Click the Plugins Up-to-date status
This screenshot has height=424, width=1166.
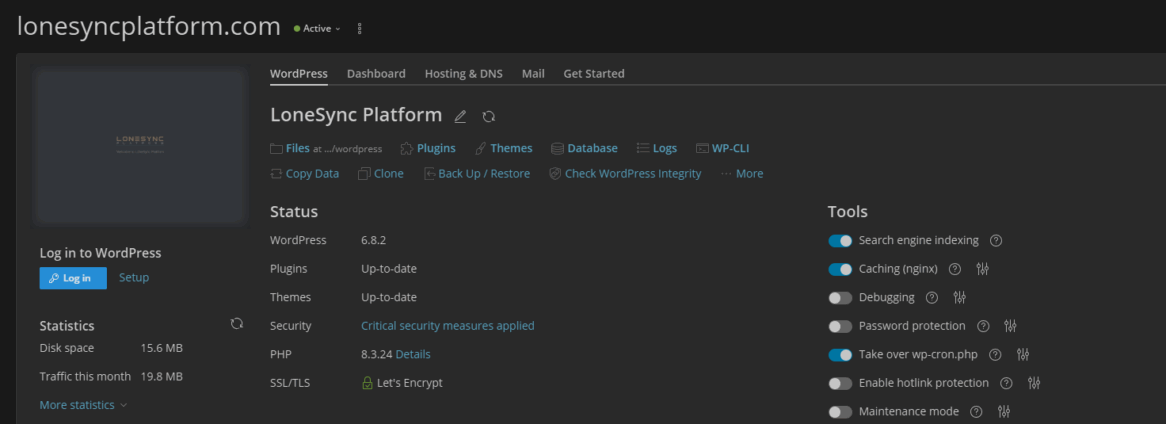tap(389, 269)
